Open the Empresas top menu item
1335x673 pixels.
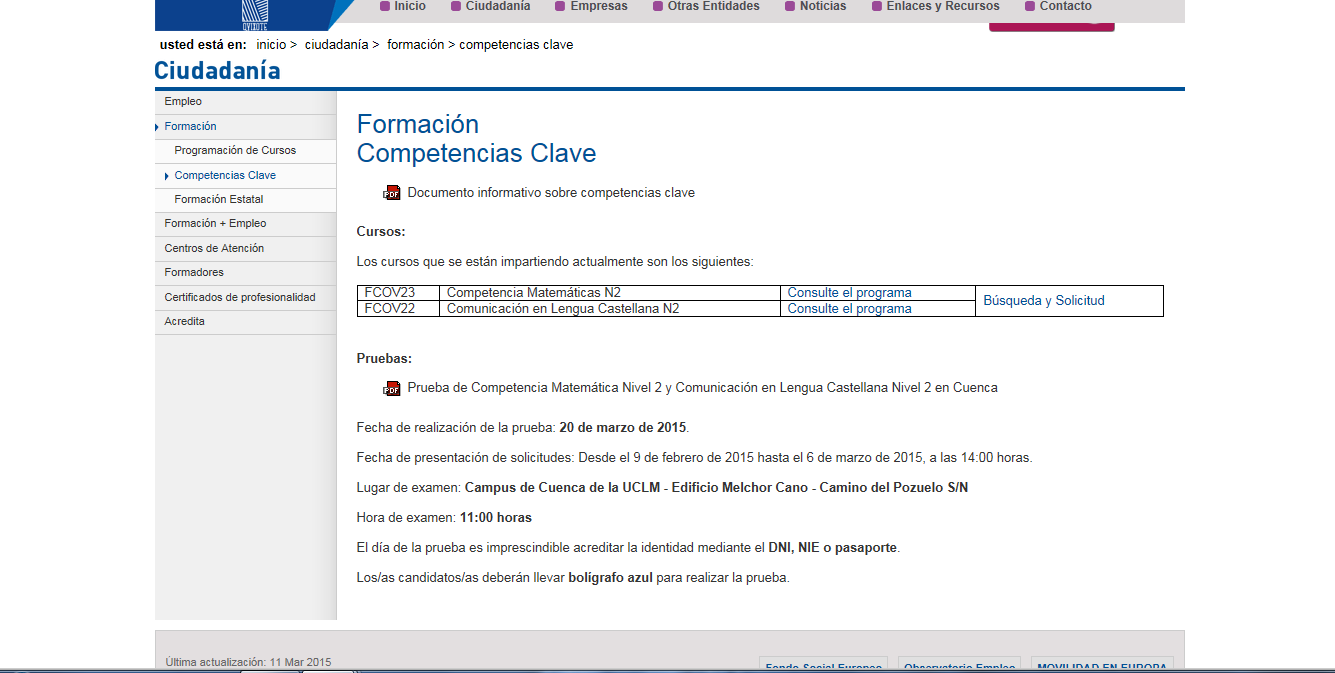pos(598,7)
